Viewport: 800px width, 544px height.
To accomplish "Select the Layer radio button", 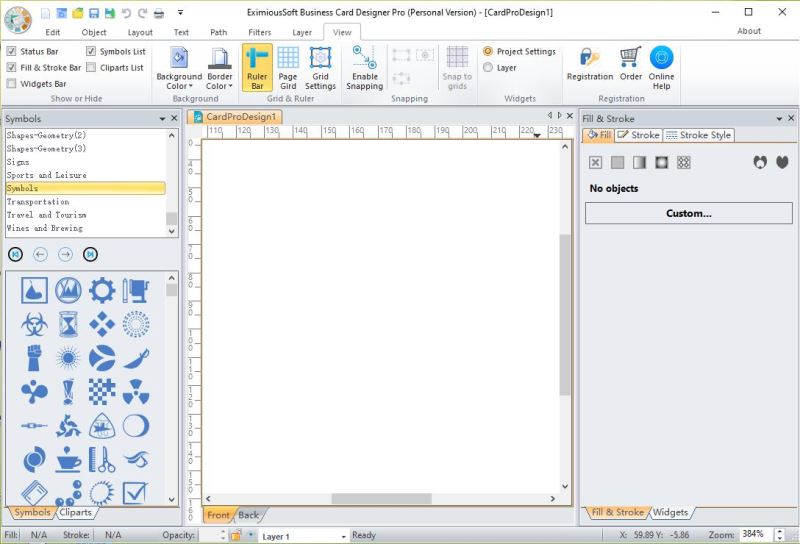I will coord(488,67).
